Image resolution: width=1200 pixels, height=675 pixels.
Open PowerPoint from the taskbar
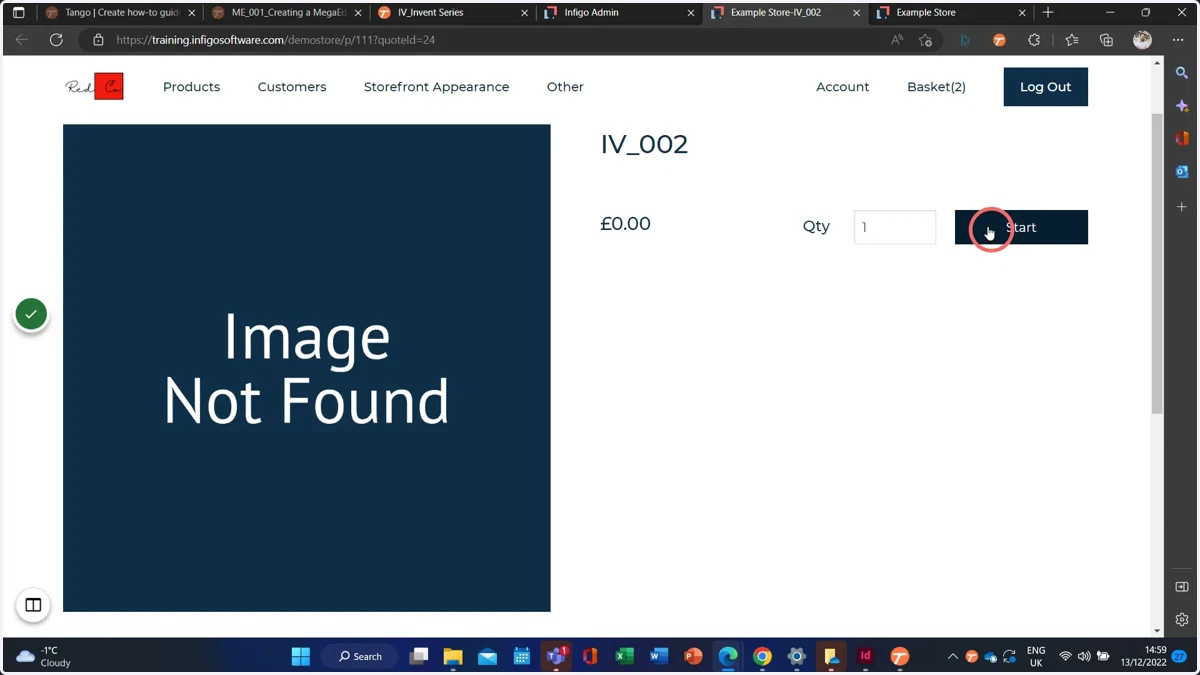[693, 656]
